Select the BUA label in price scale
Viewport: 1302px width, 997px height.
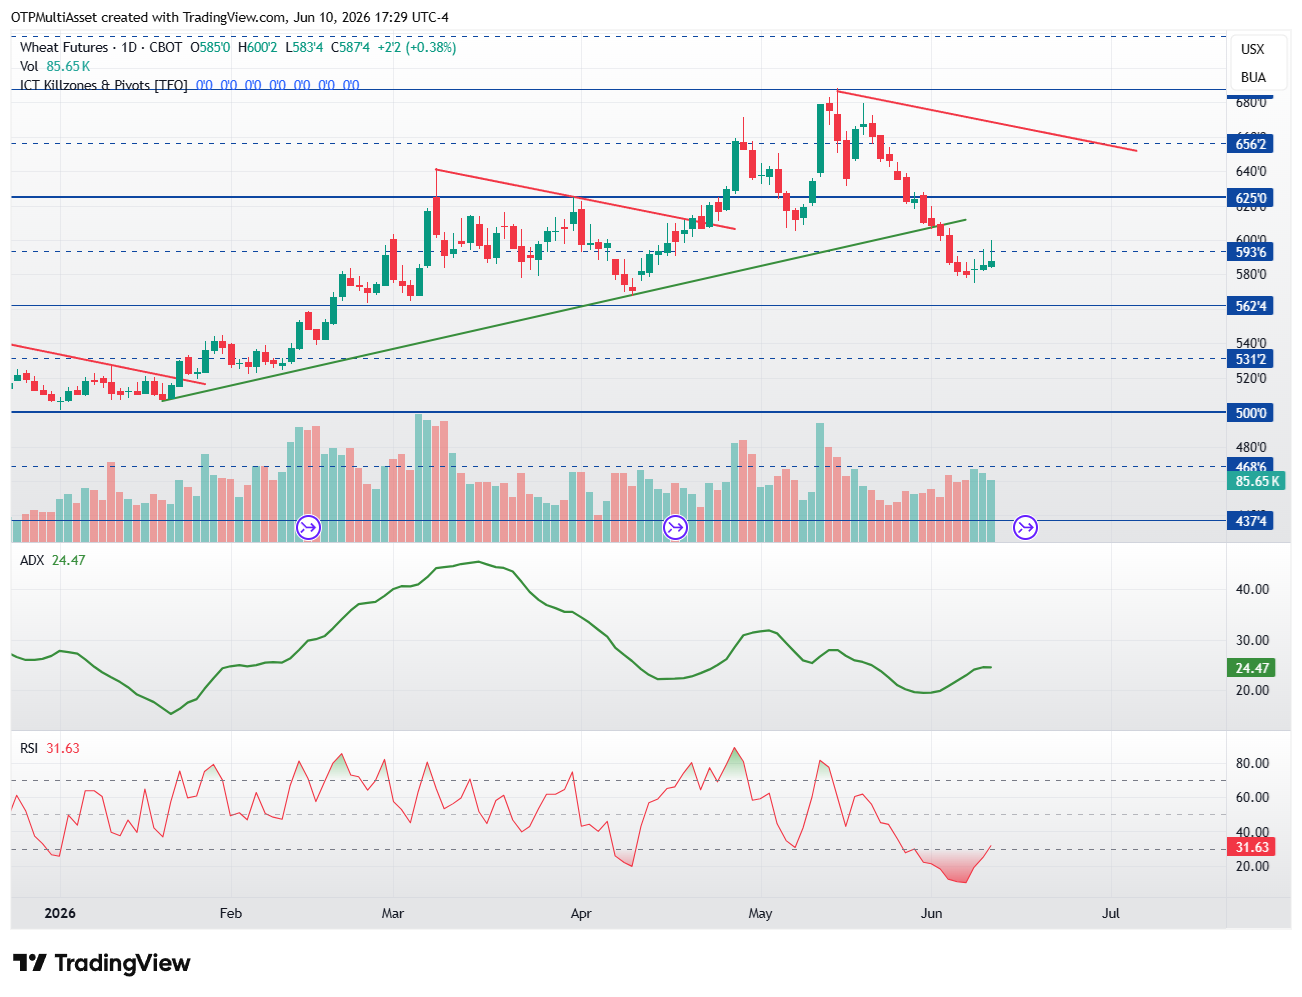click(1253, 77)
